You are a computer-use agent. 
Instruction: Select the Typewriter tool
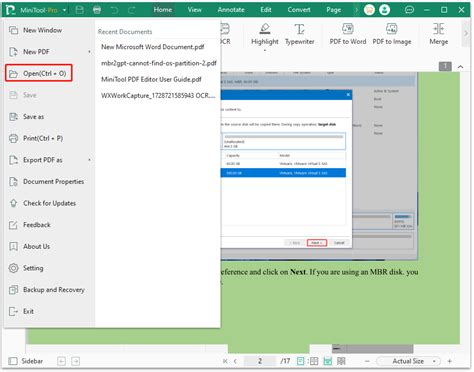click(x=300, y=34)
